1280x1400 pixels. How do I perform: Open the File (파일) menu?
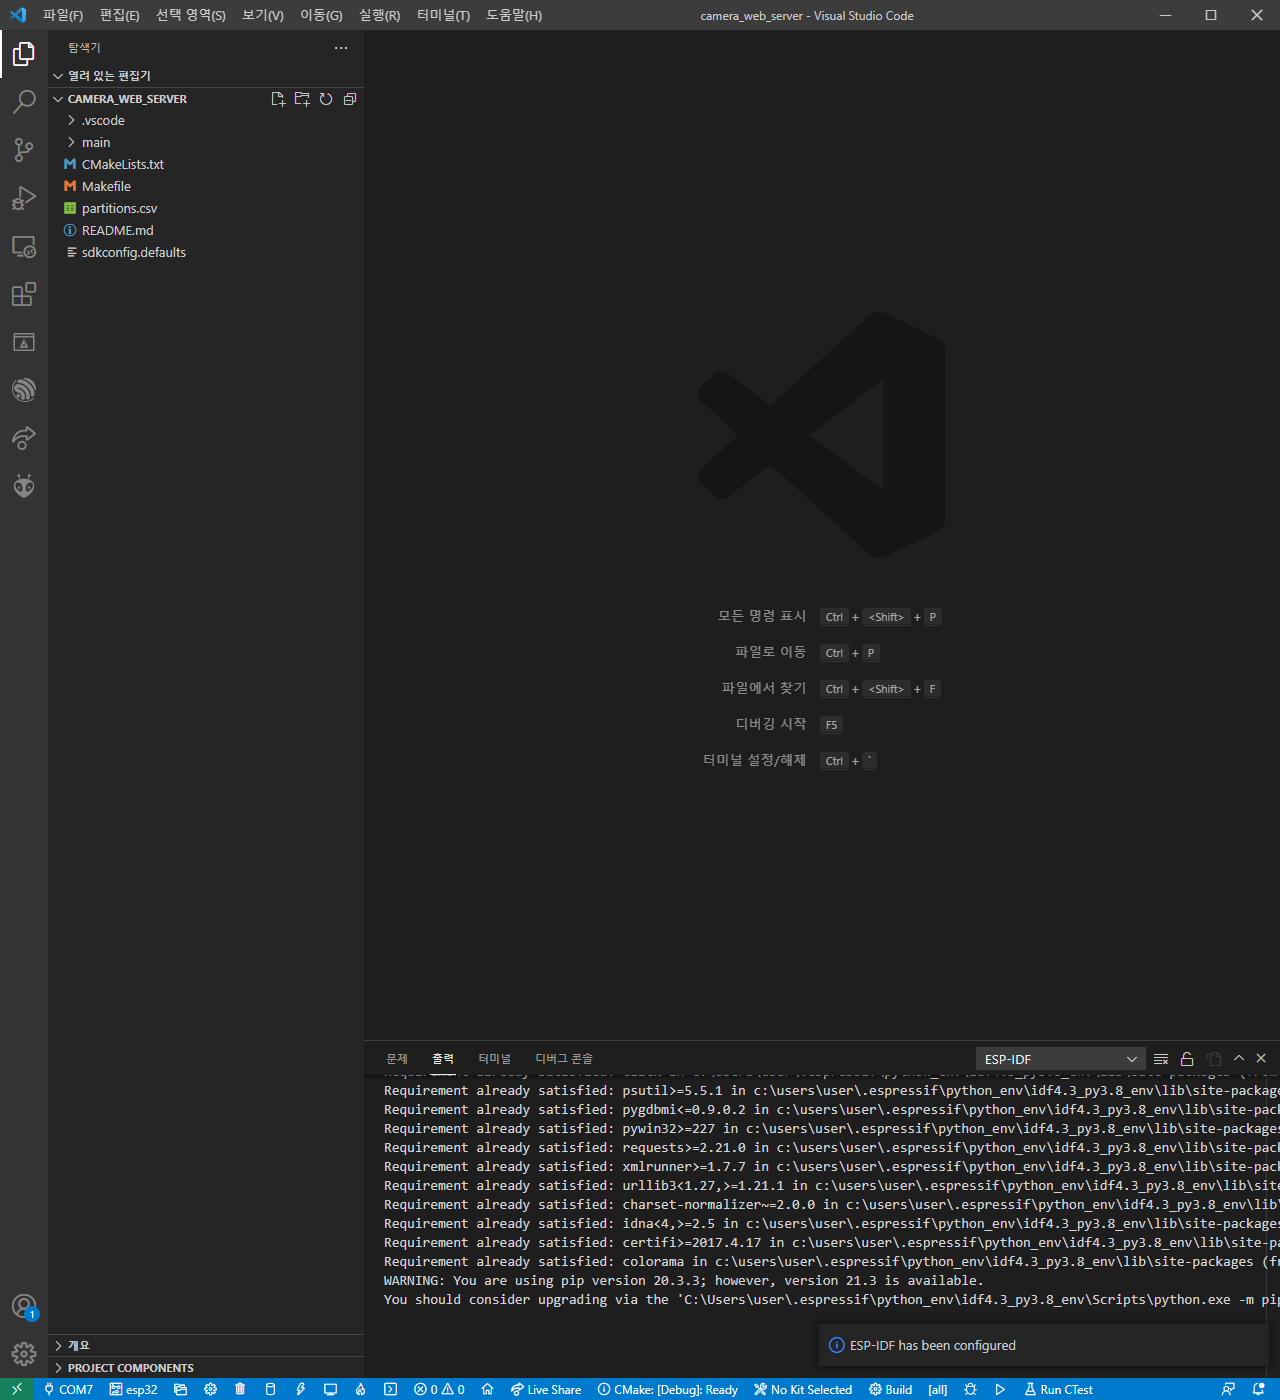click(x=63, y=15)
